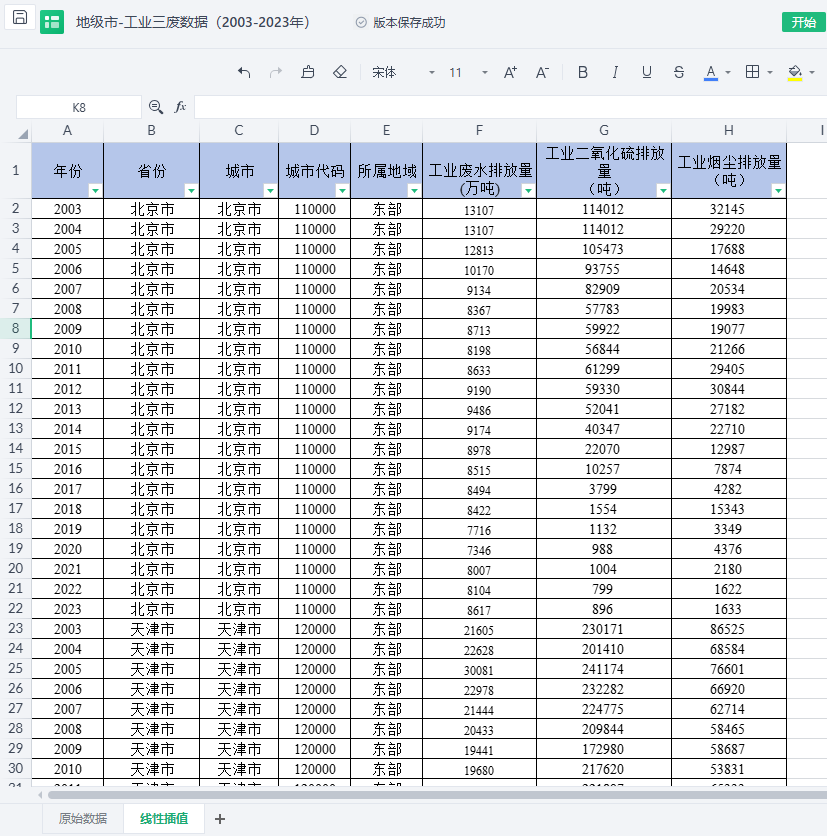Viewport: 827px width, 836px height.
Task: Click cell value 86525
Action: click(x=728, y=629)
